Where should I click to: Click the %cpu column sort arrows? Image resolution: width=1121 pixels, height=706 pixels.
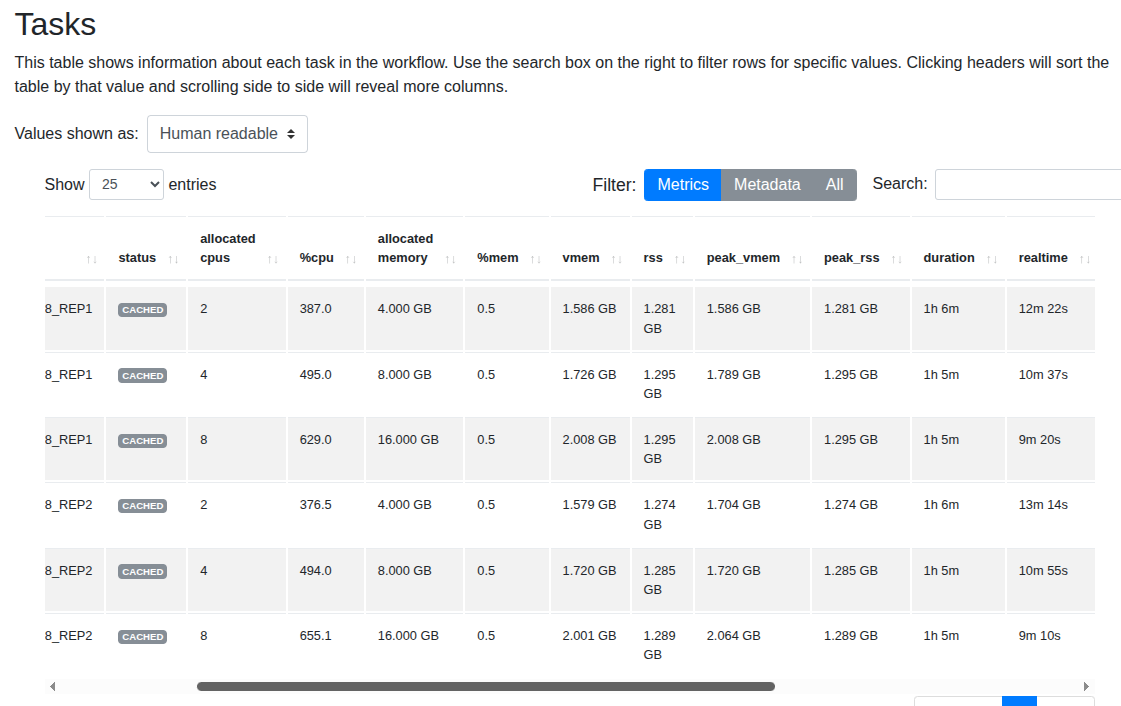click(x=351, y=259)
